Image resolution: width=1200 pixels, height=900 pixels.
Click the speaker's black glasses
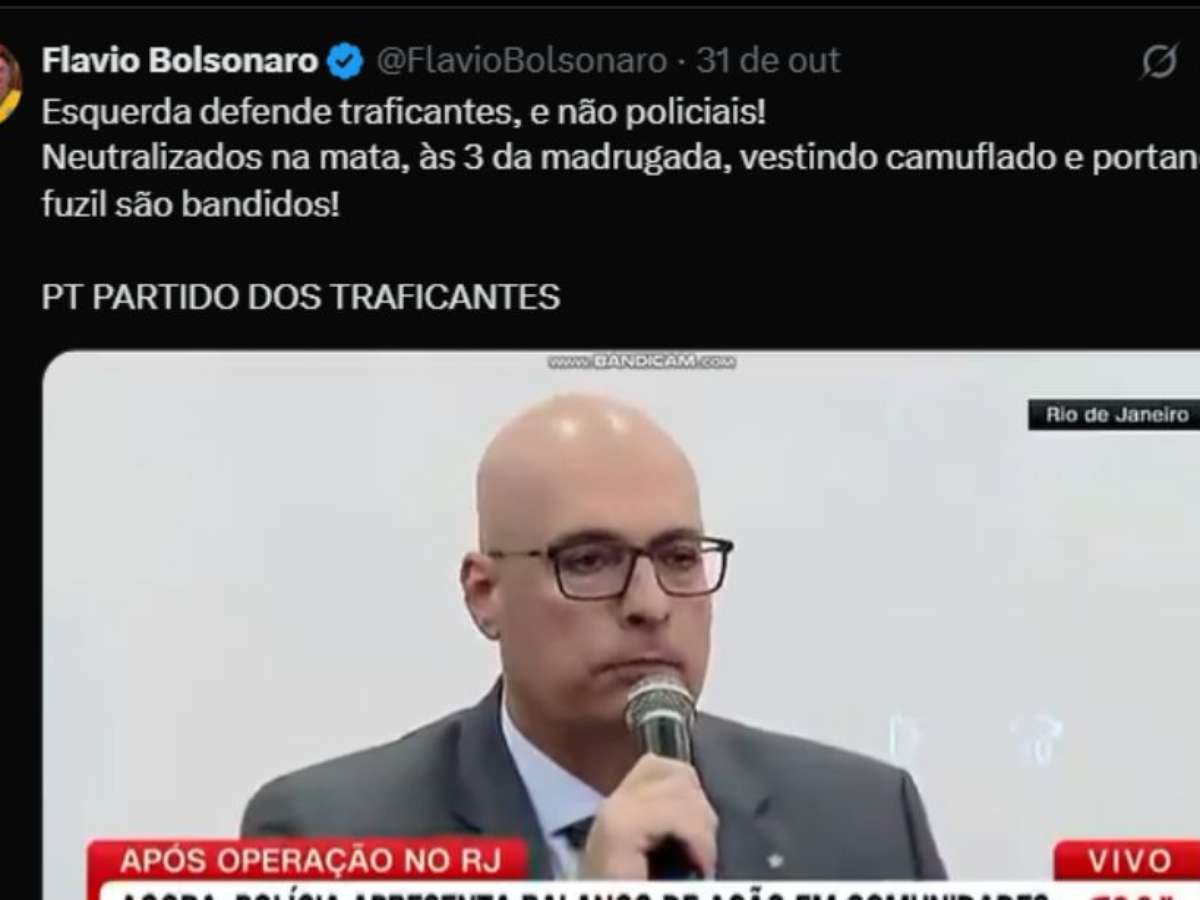click(612, 565)
